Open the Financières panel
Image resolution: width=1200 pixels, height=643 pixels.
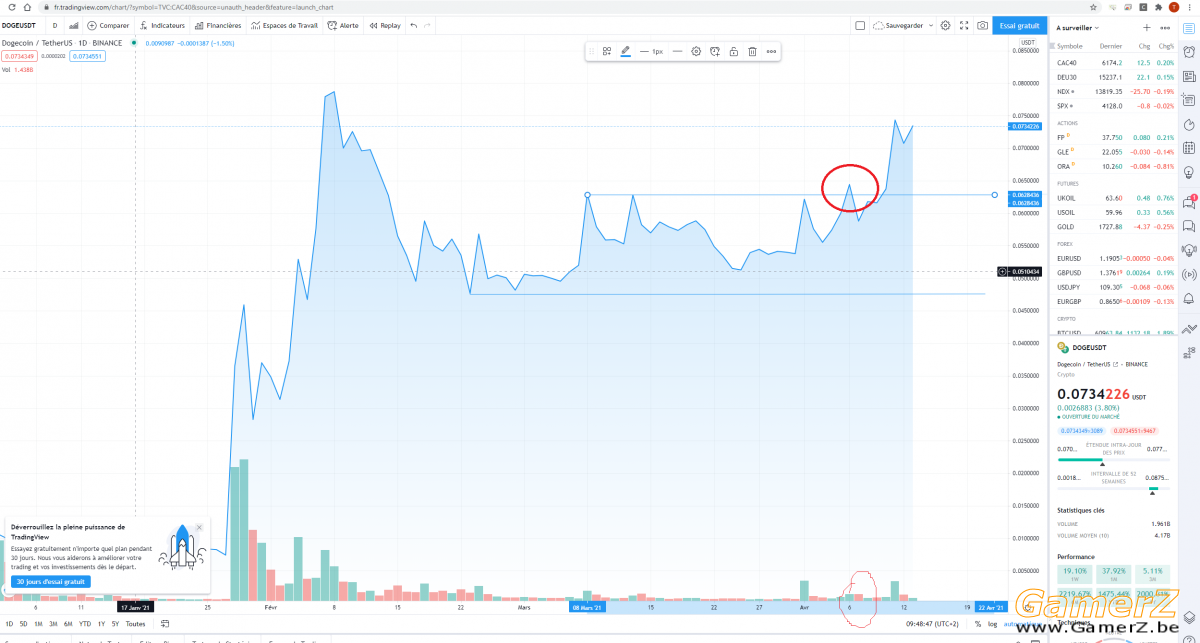(x=217, y=25)
